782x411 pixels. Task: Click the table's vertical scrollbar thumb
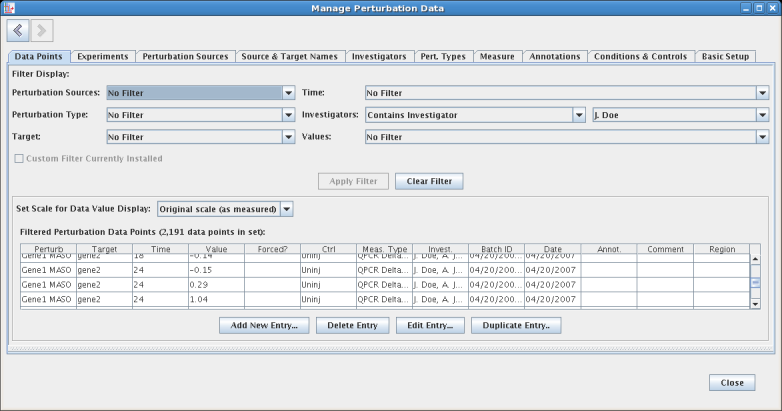point(756,283)
